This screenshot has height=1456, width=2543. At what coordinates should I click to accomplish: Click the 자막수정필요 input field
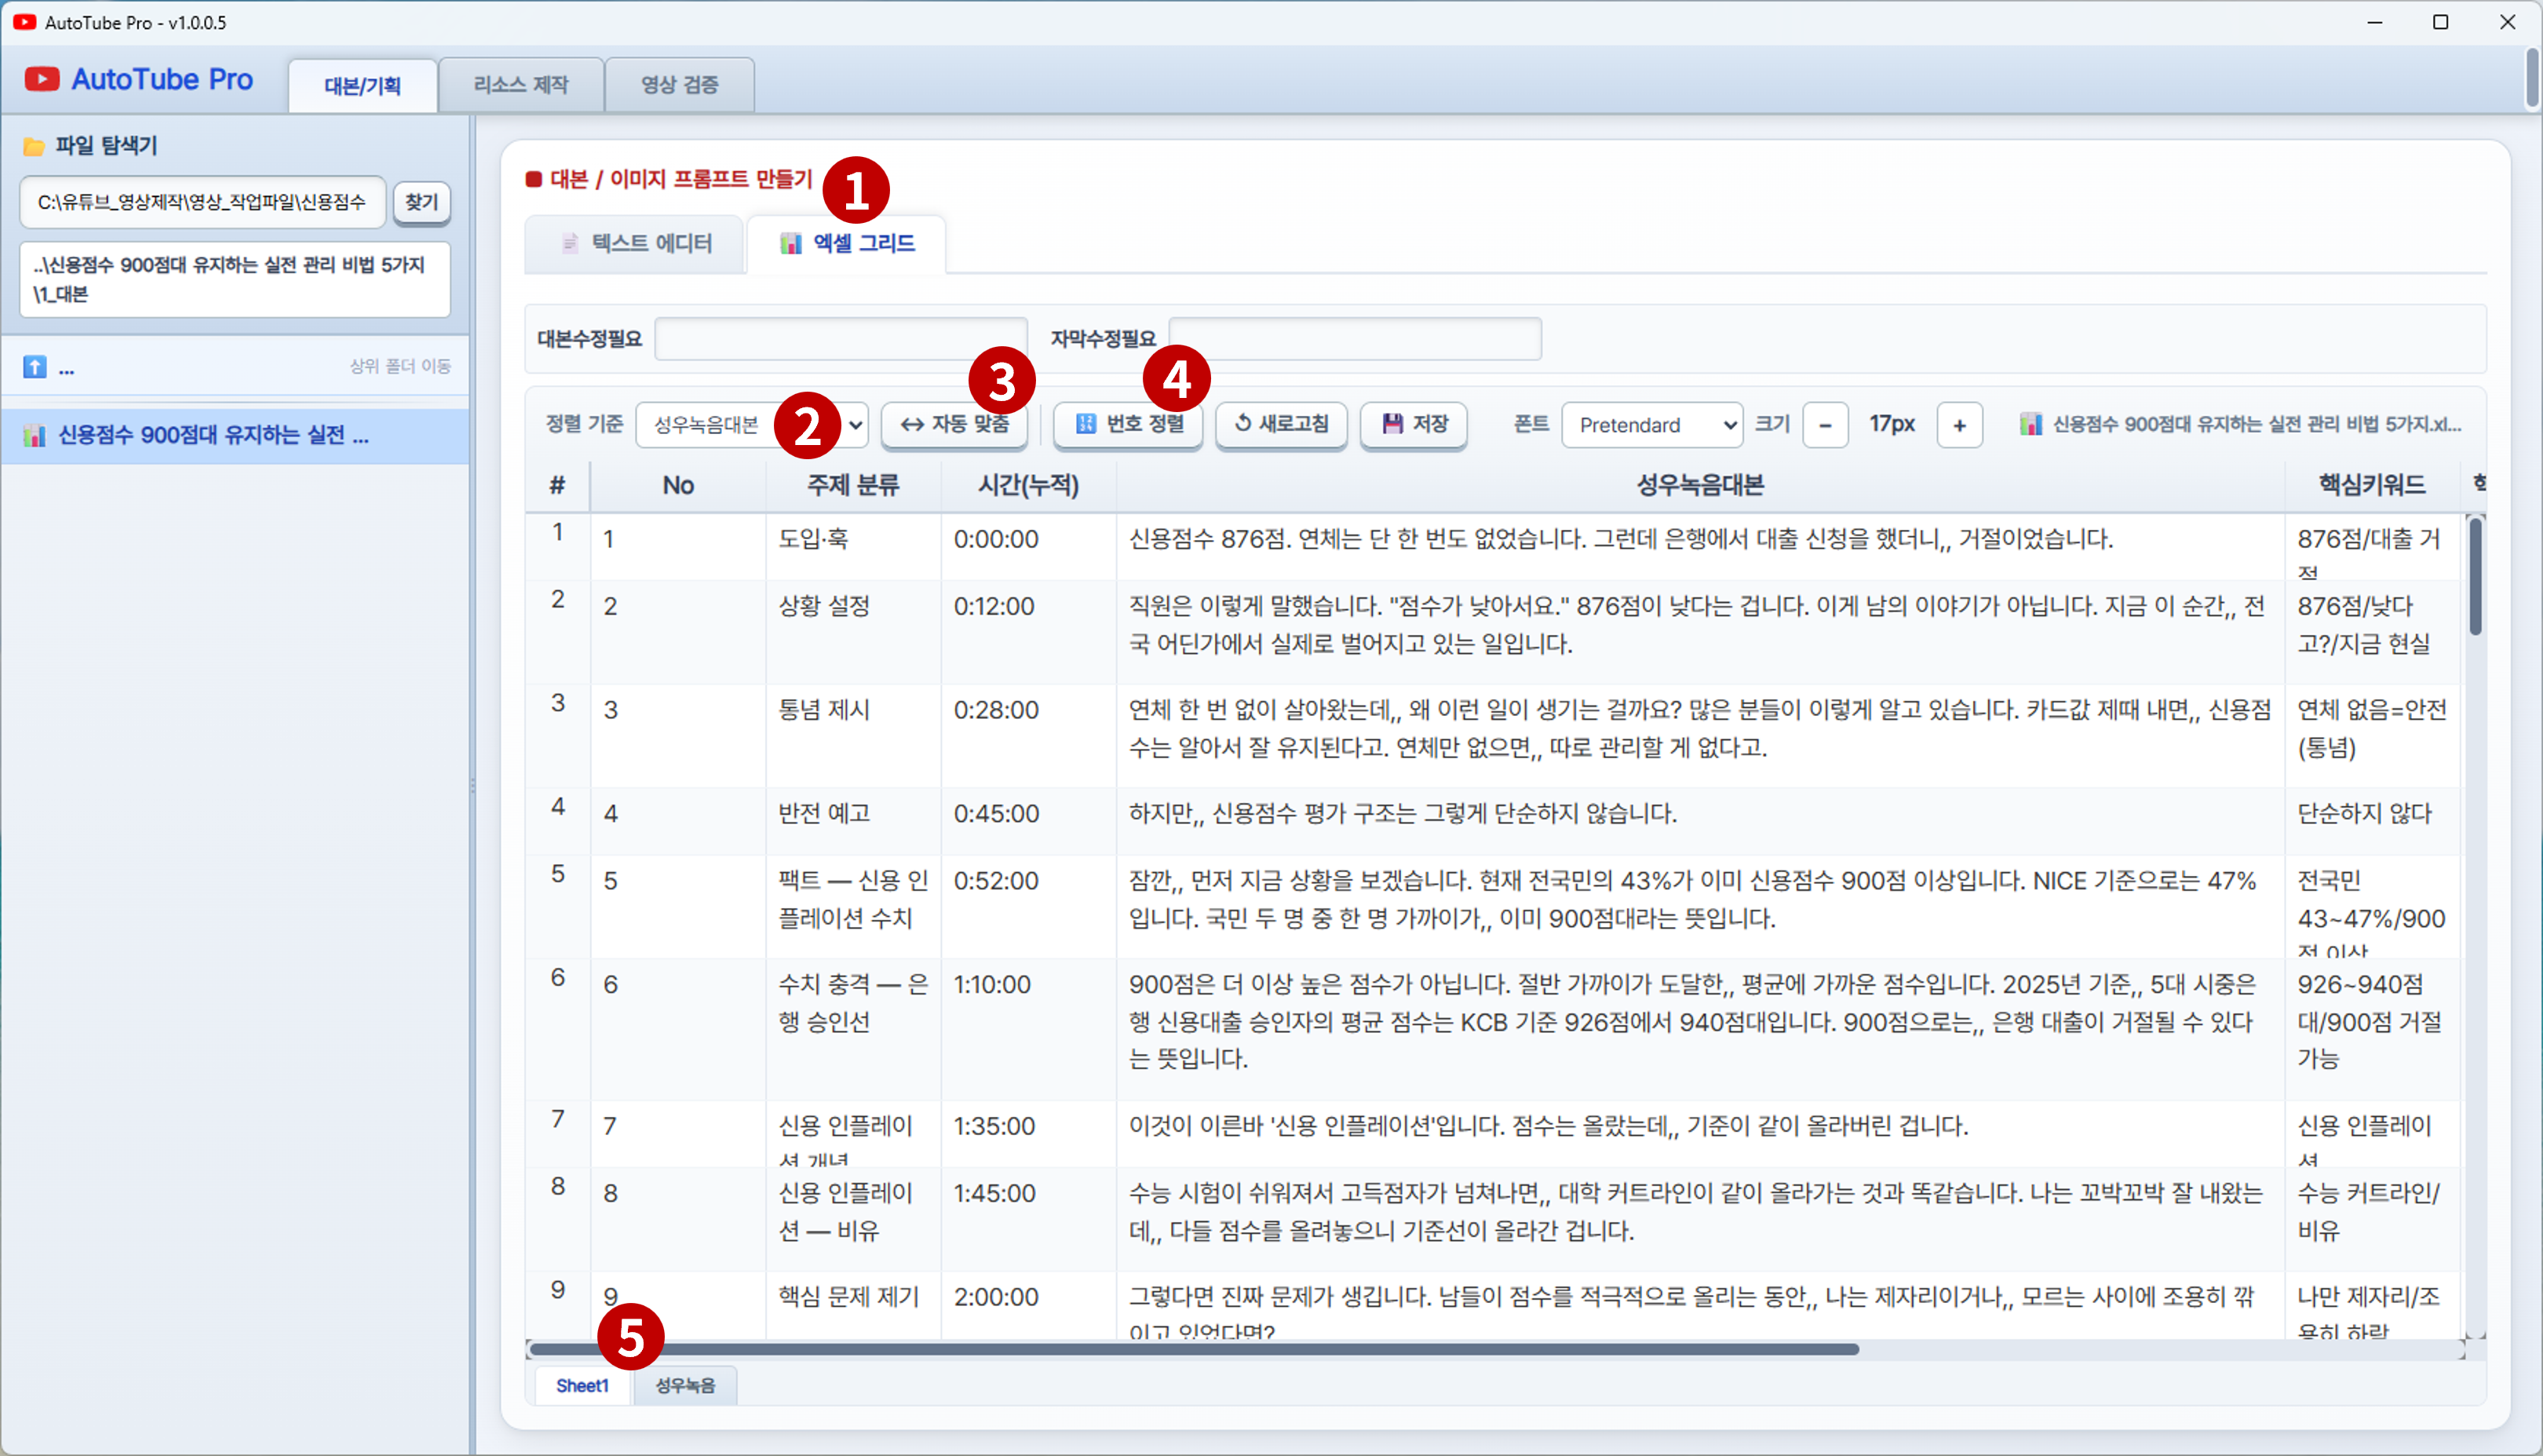(1355, 339)
